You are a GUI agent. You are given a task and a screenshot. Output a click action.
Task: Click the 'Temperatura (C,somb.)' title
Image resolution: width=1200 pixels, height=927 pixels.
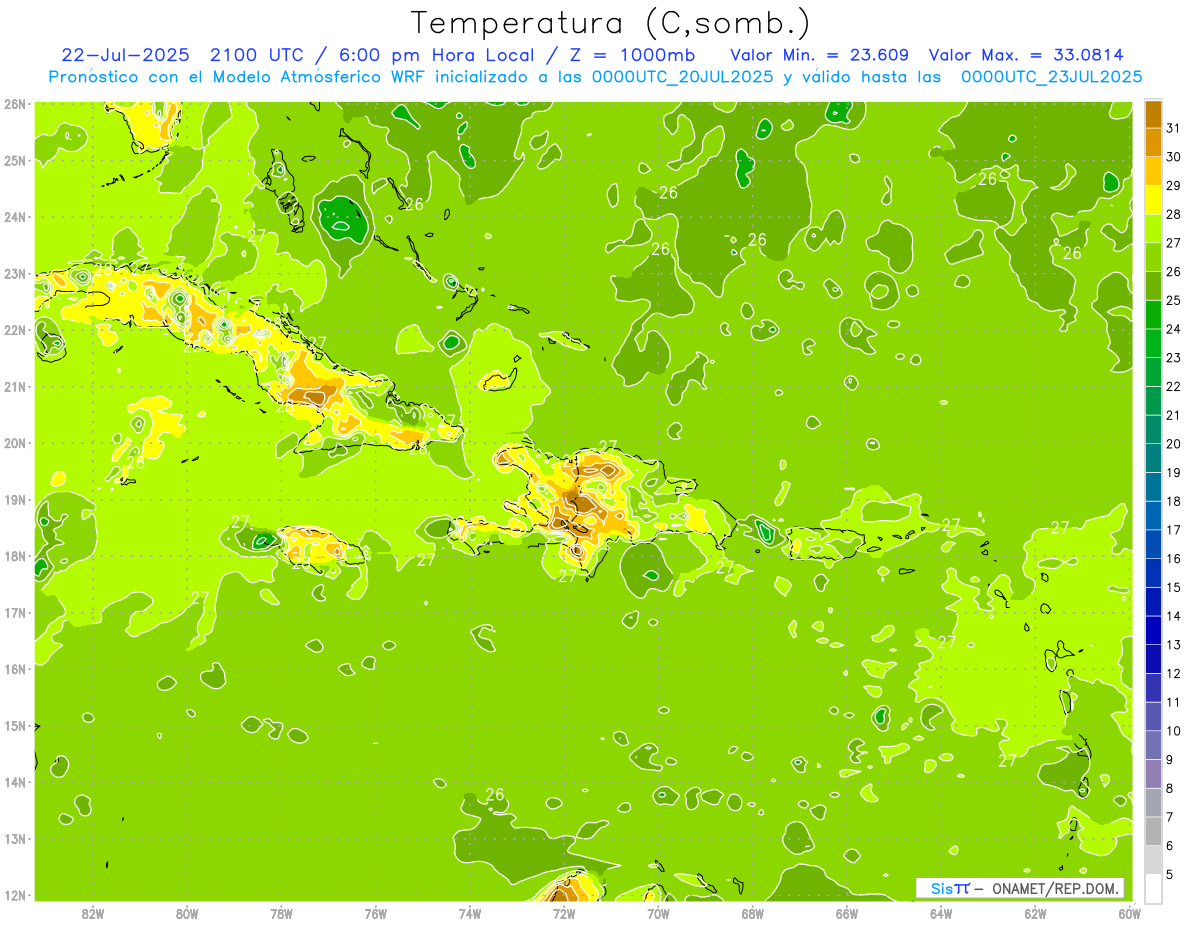click(610, 24)
